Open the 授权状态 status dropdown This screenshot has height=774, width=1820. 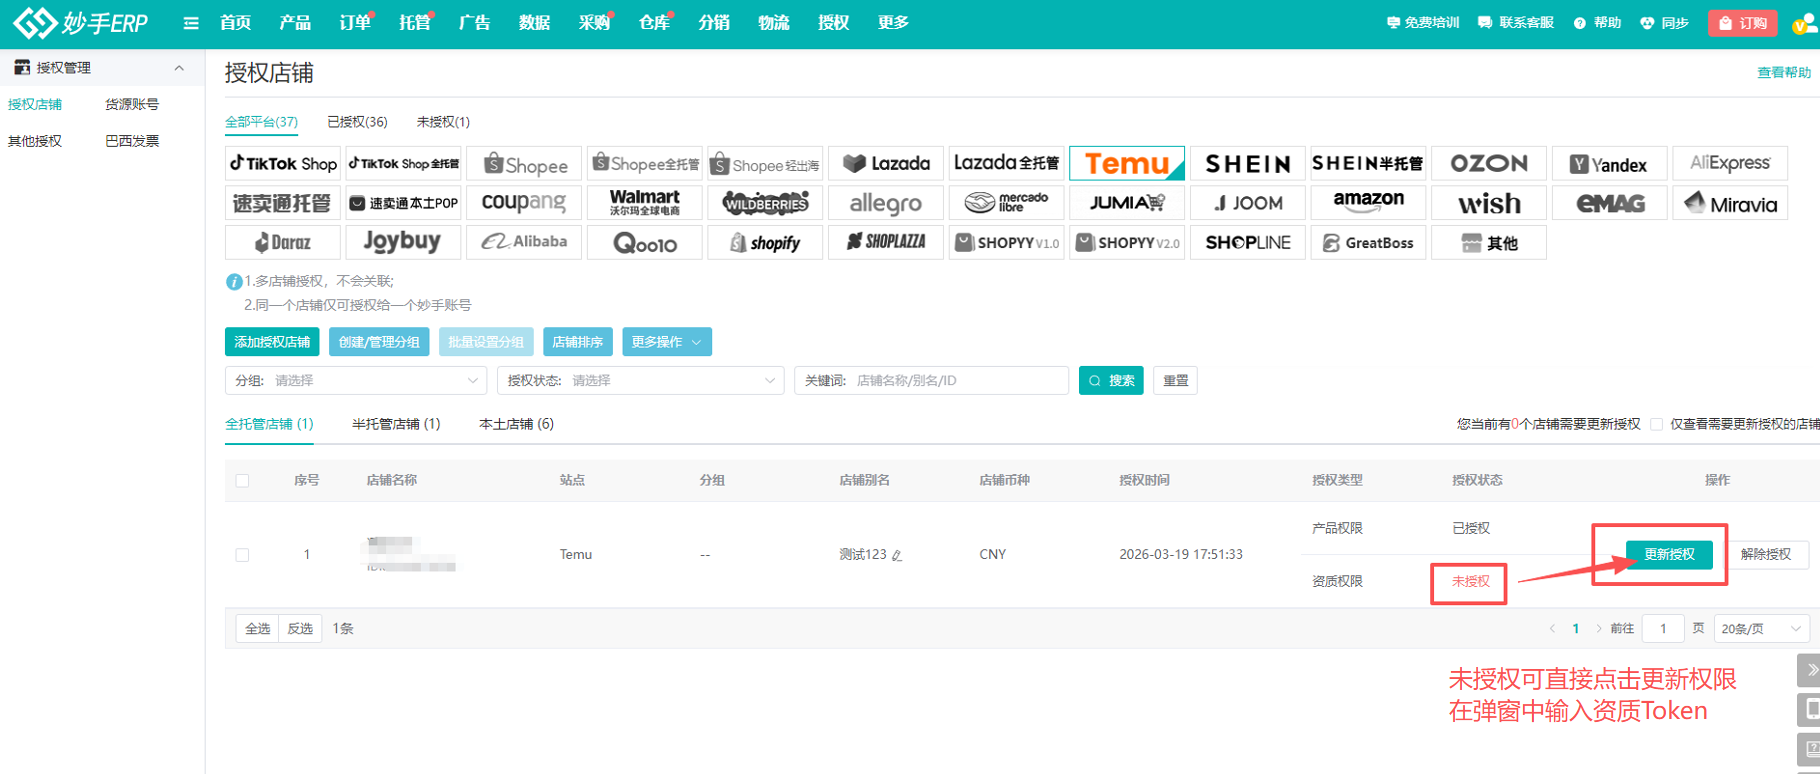coord(640,381)
